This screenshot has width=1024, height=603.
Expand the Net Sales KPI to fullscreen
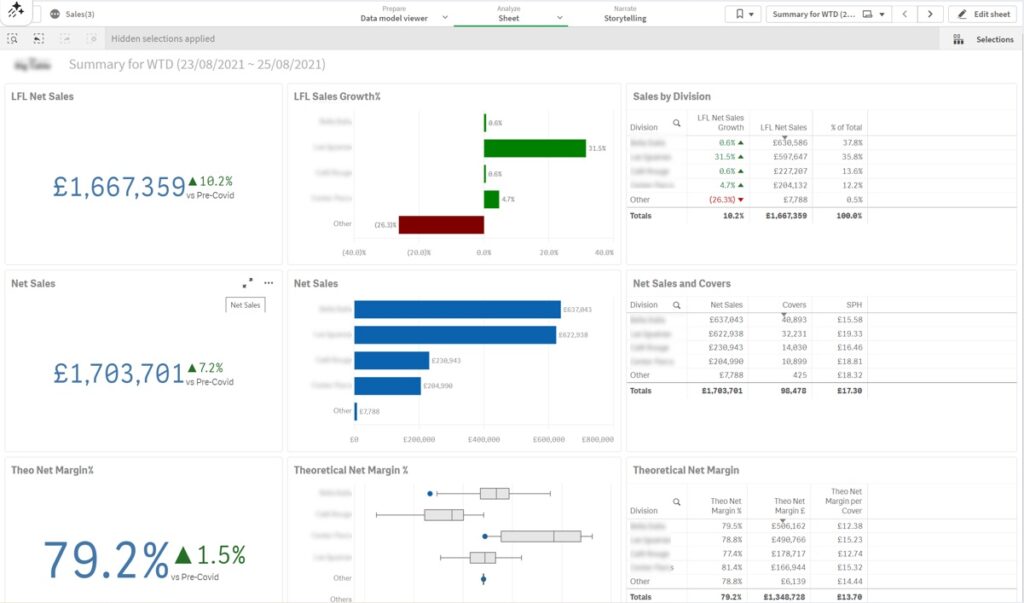247,283
